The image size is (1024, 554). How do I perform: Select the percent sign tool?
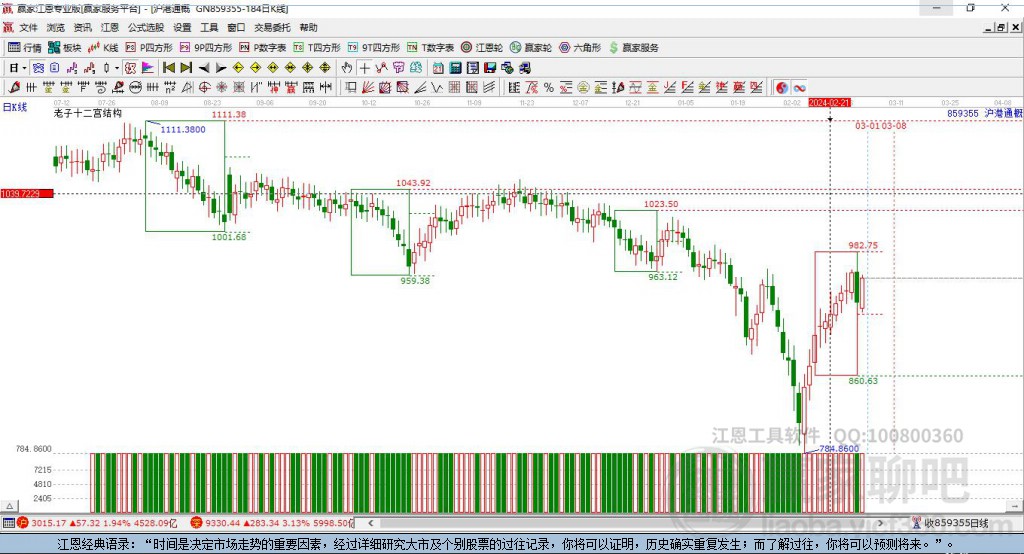click(x=549, y=88)
